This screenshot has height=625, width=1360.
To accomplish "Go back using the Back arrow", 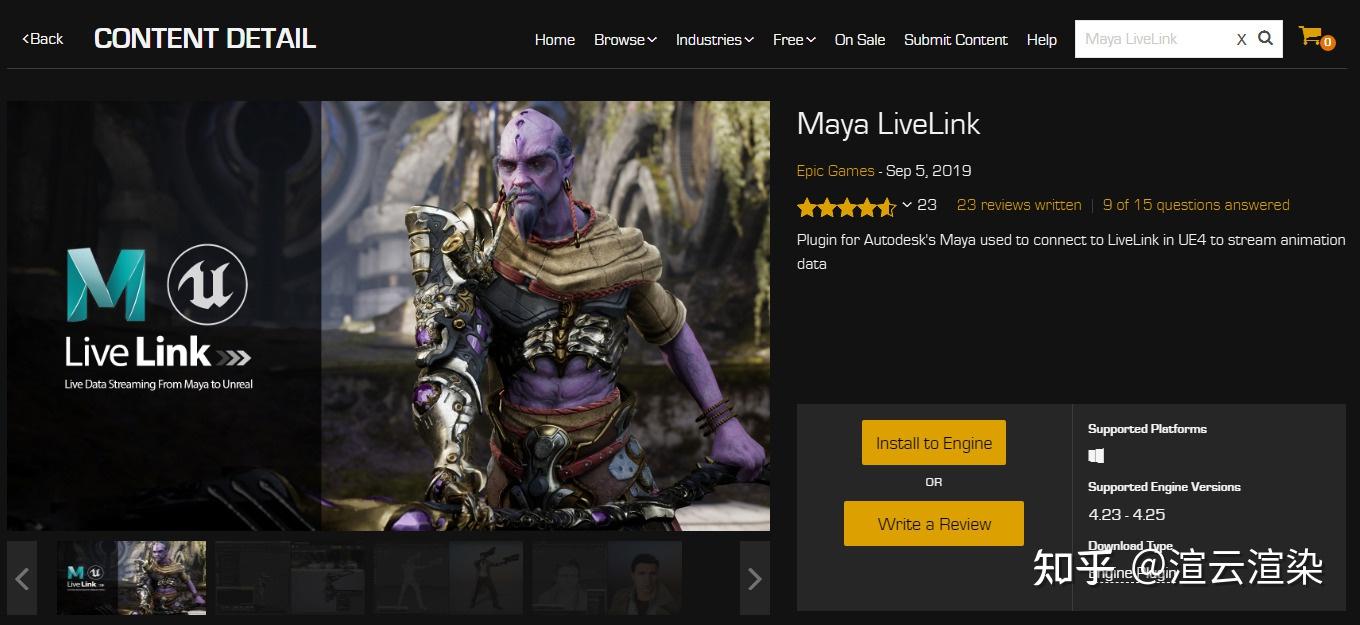I will pos(42,39).
